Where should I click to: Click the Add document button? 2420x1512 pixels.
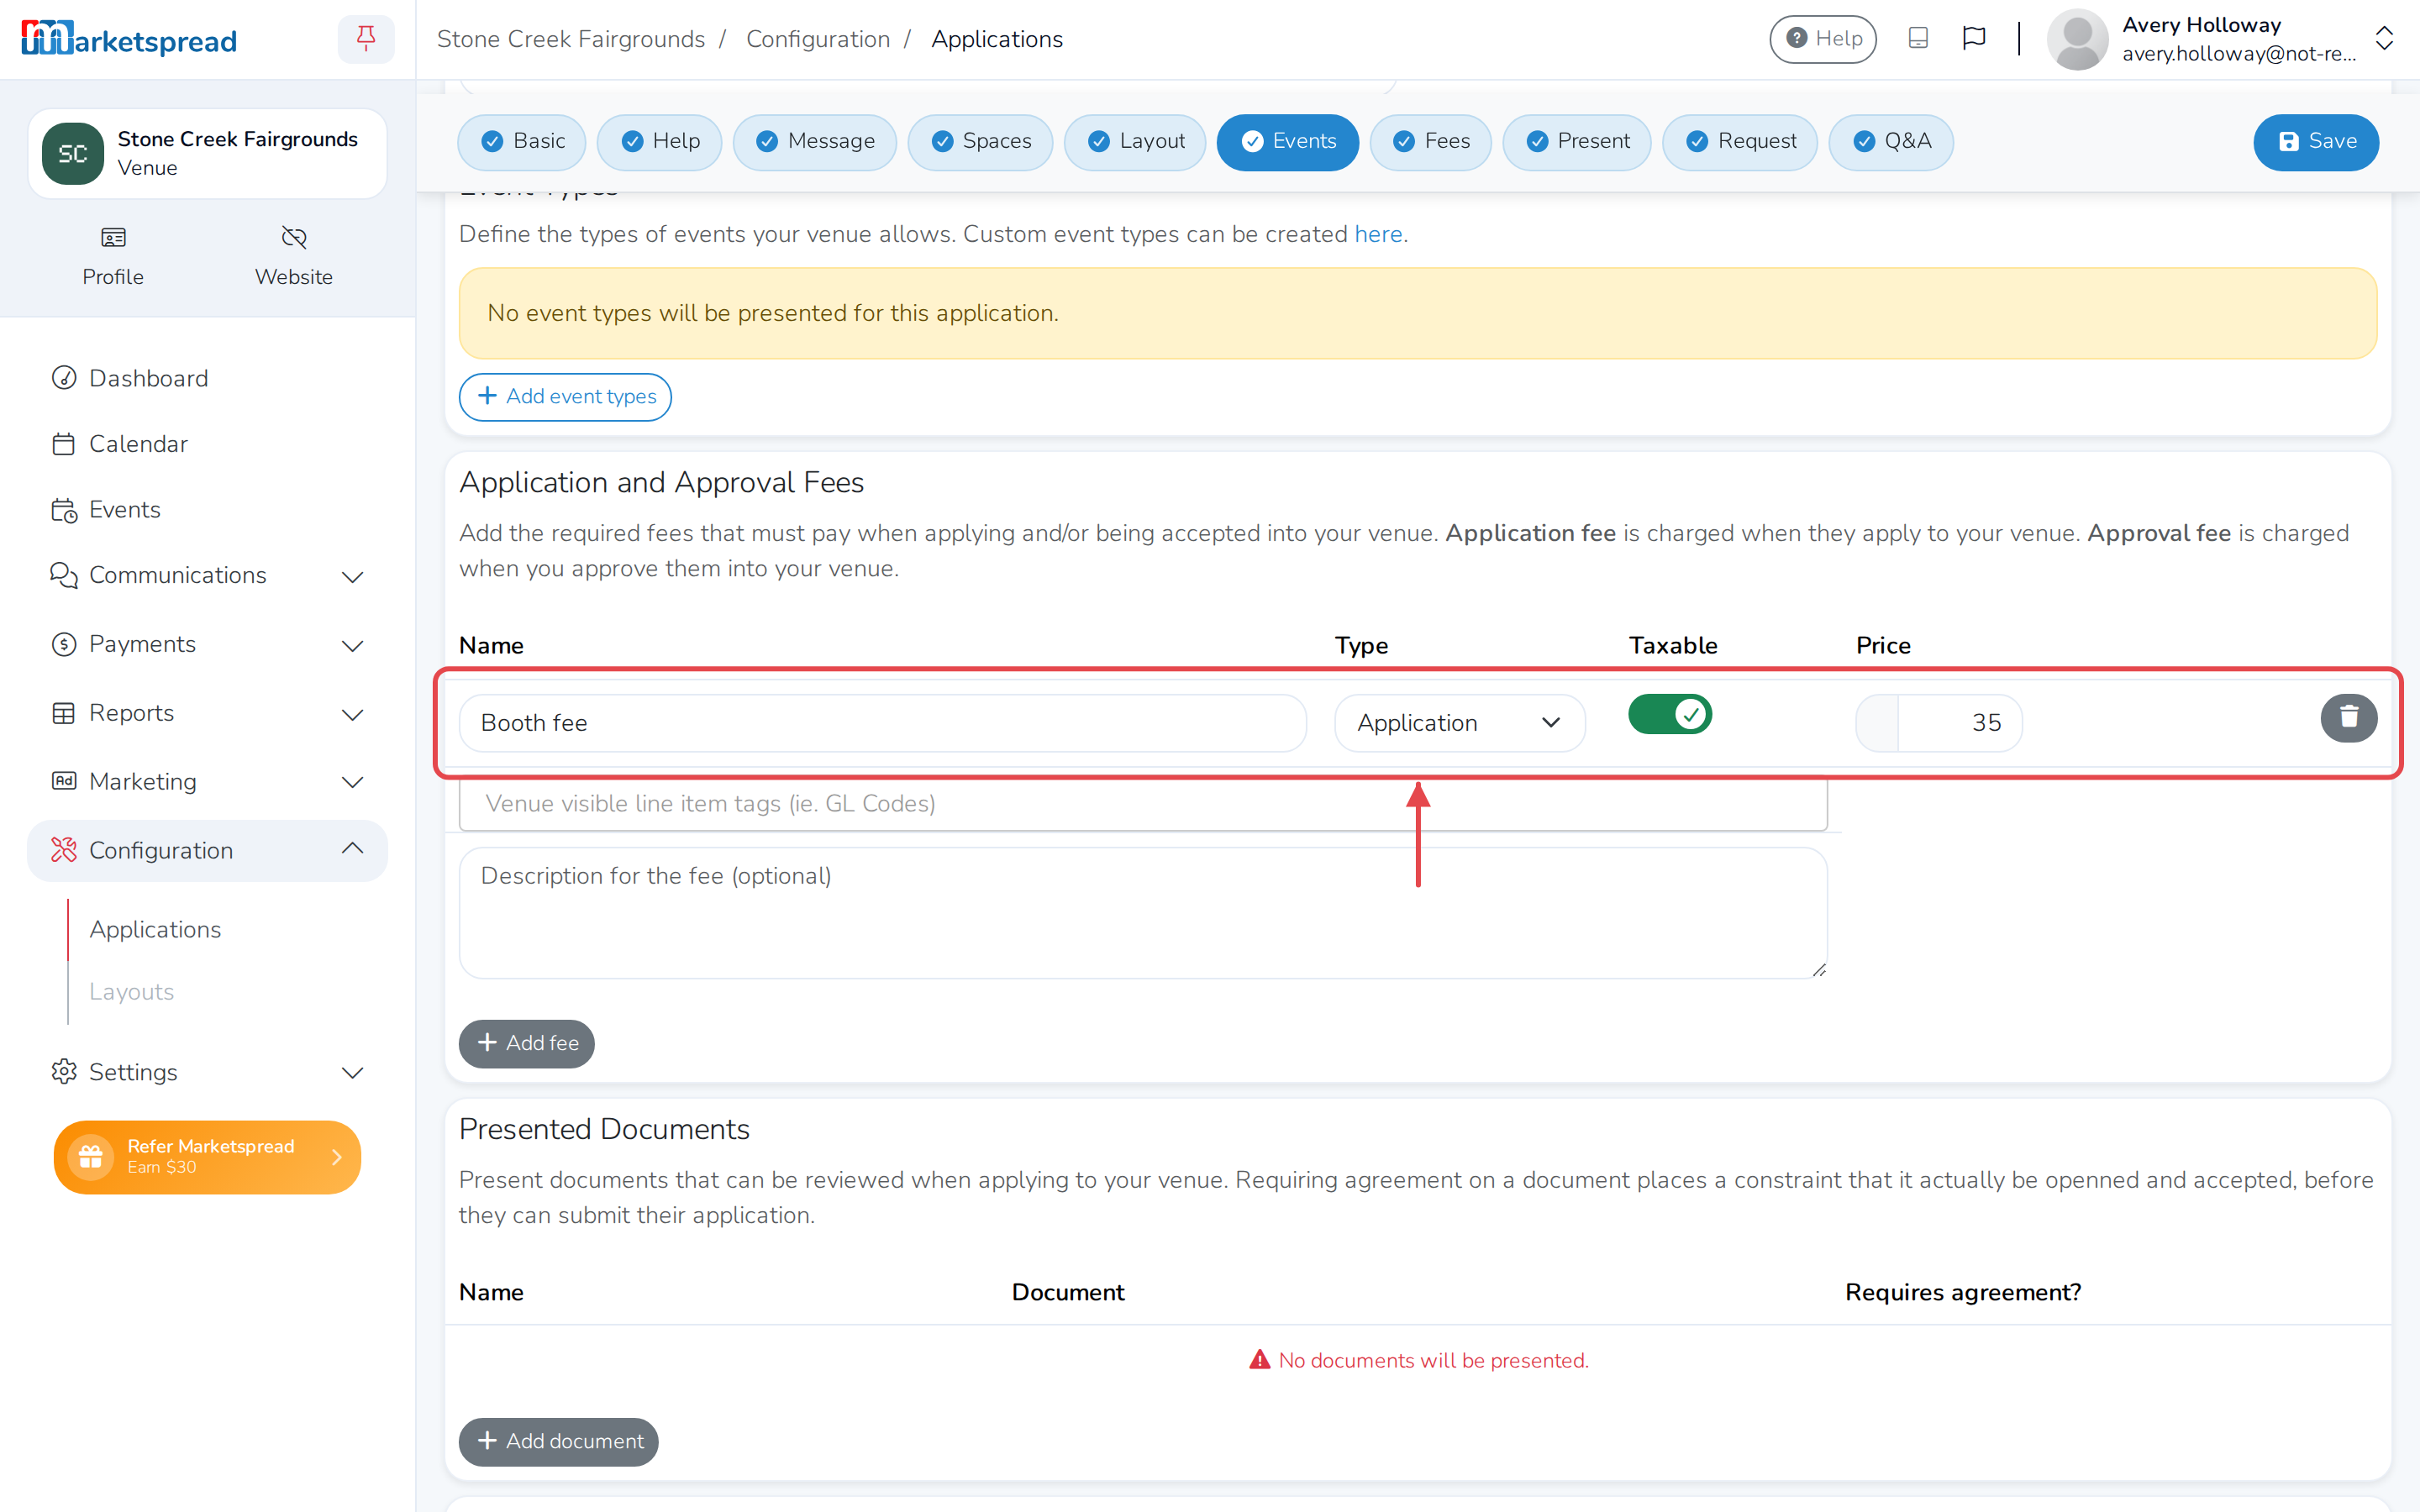click(558, 1441)
